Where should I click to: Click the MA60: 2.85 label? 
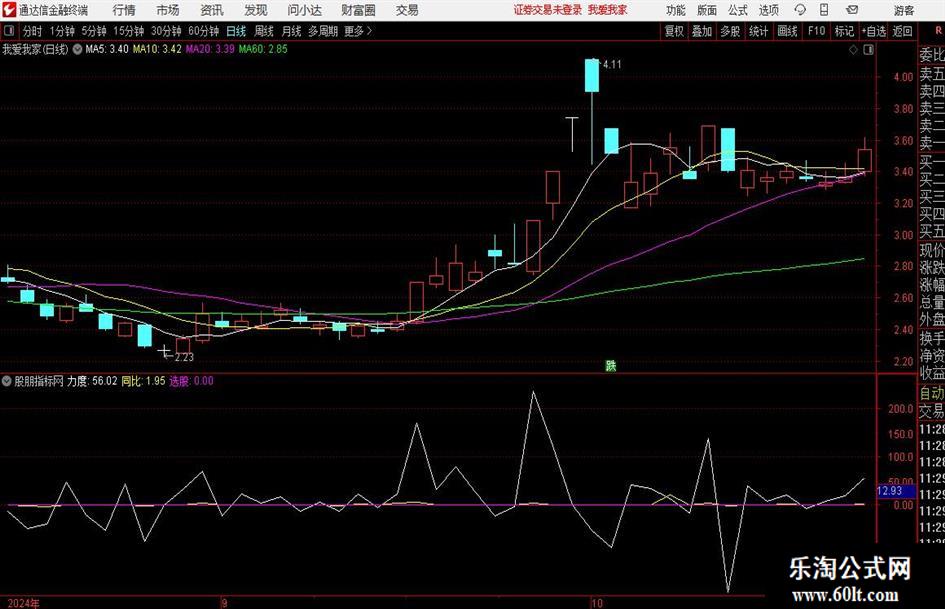click(x=263, y=49)
